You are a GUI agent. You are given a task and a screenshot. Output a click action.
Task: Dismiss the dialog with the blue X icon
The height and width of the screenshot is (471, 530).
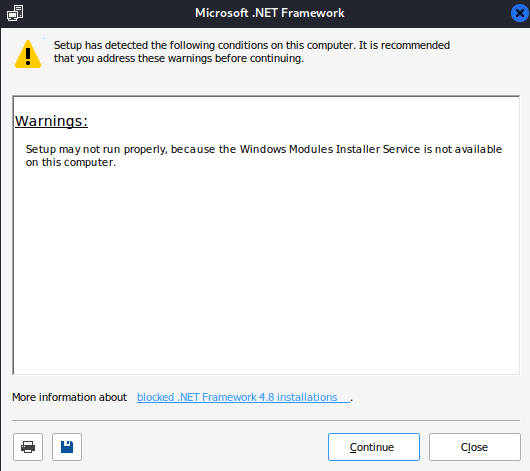[520, 13]
